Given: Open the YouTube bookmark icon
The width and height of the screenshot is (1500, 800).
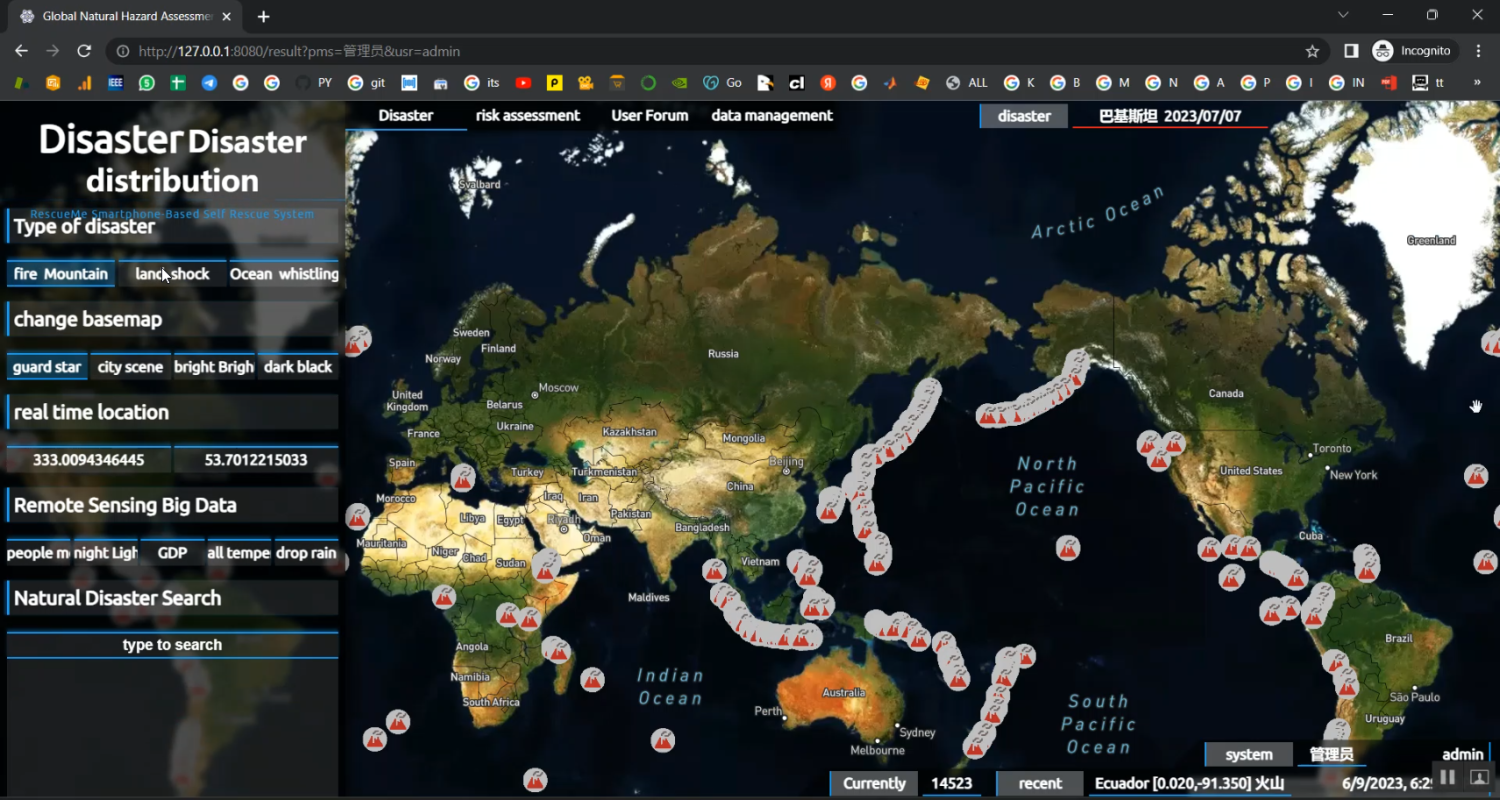Looking at the screenshot, I should click(523, 83).
